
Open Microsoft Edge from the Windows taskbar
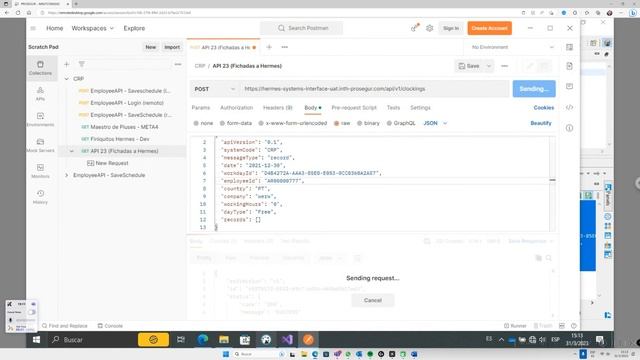(202, 340)
